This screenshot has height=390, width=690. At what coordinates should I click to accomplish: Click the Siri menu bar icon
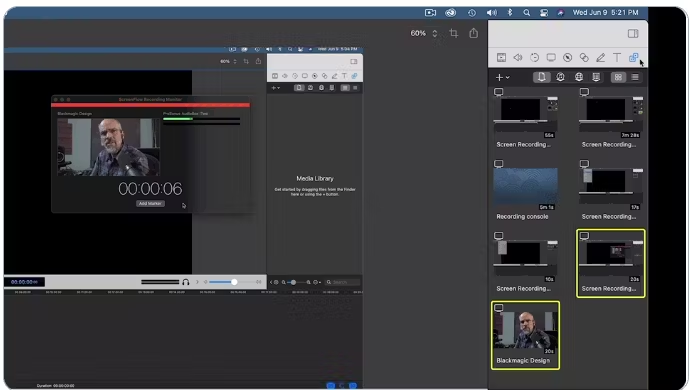pos(561,13)
